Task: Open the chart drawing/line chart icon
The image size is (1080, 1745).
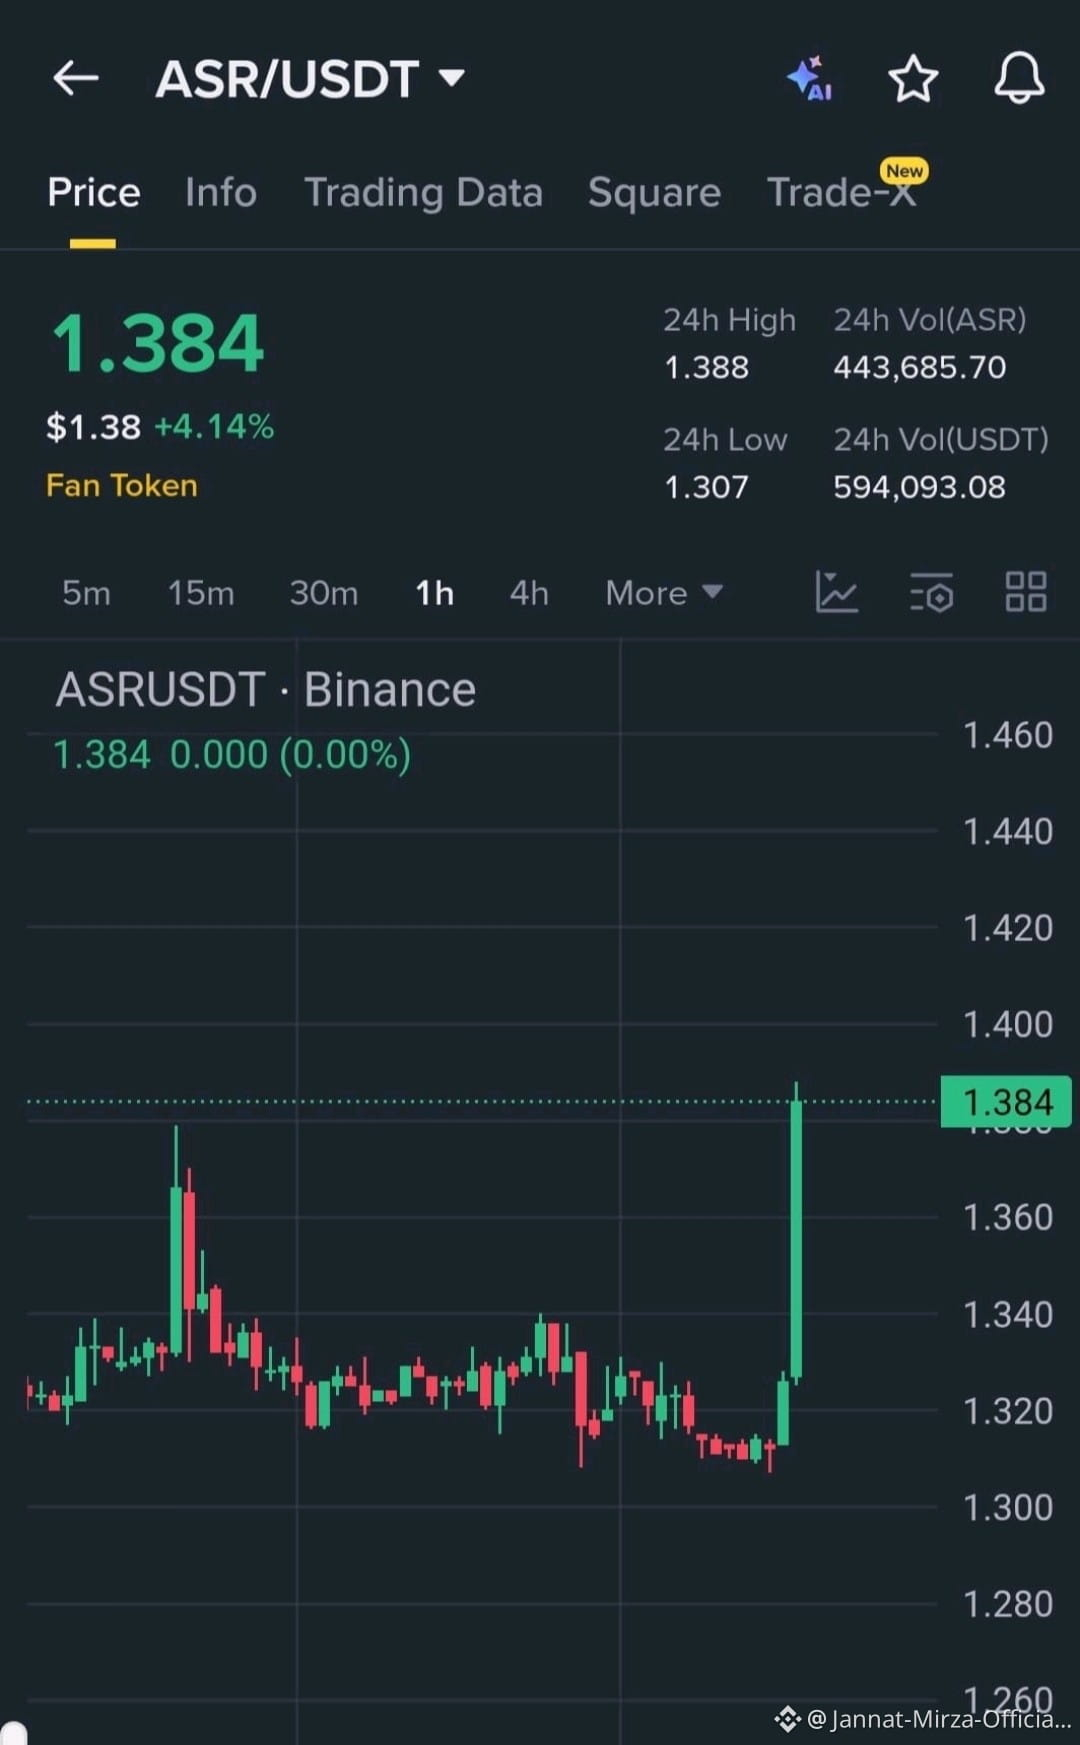Action: coord(836,592)
